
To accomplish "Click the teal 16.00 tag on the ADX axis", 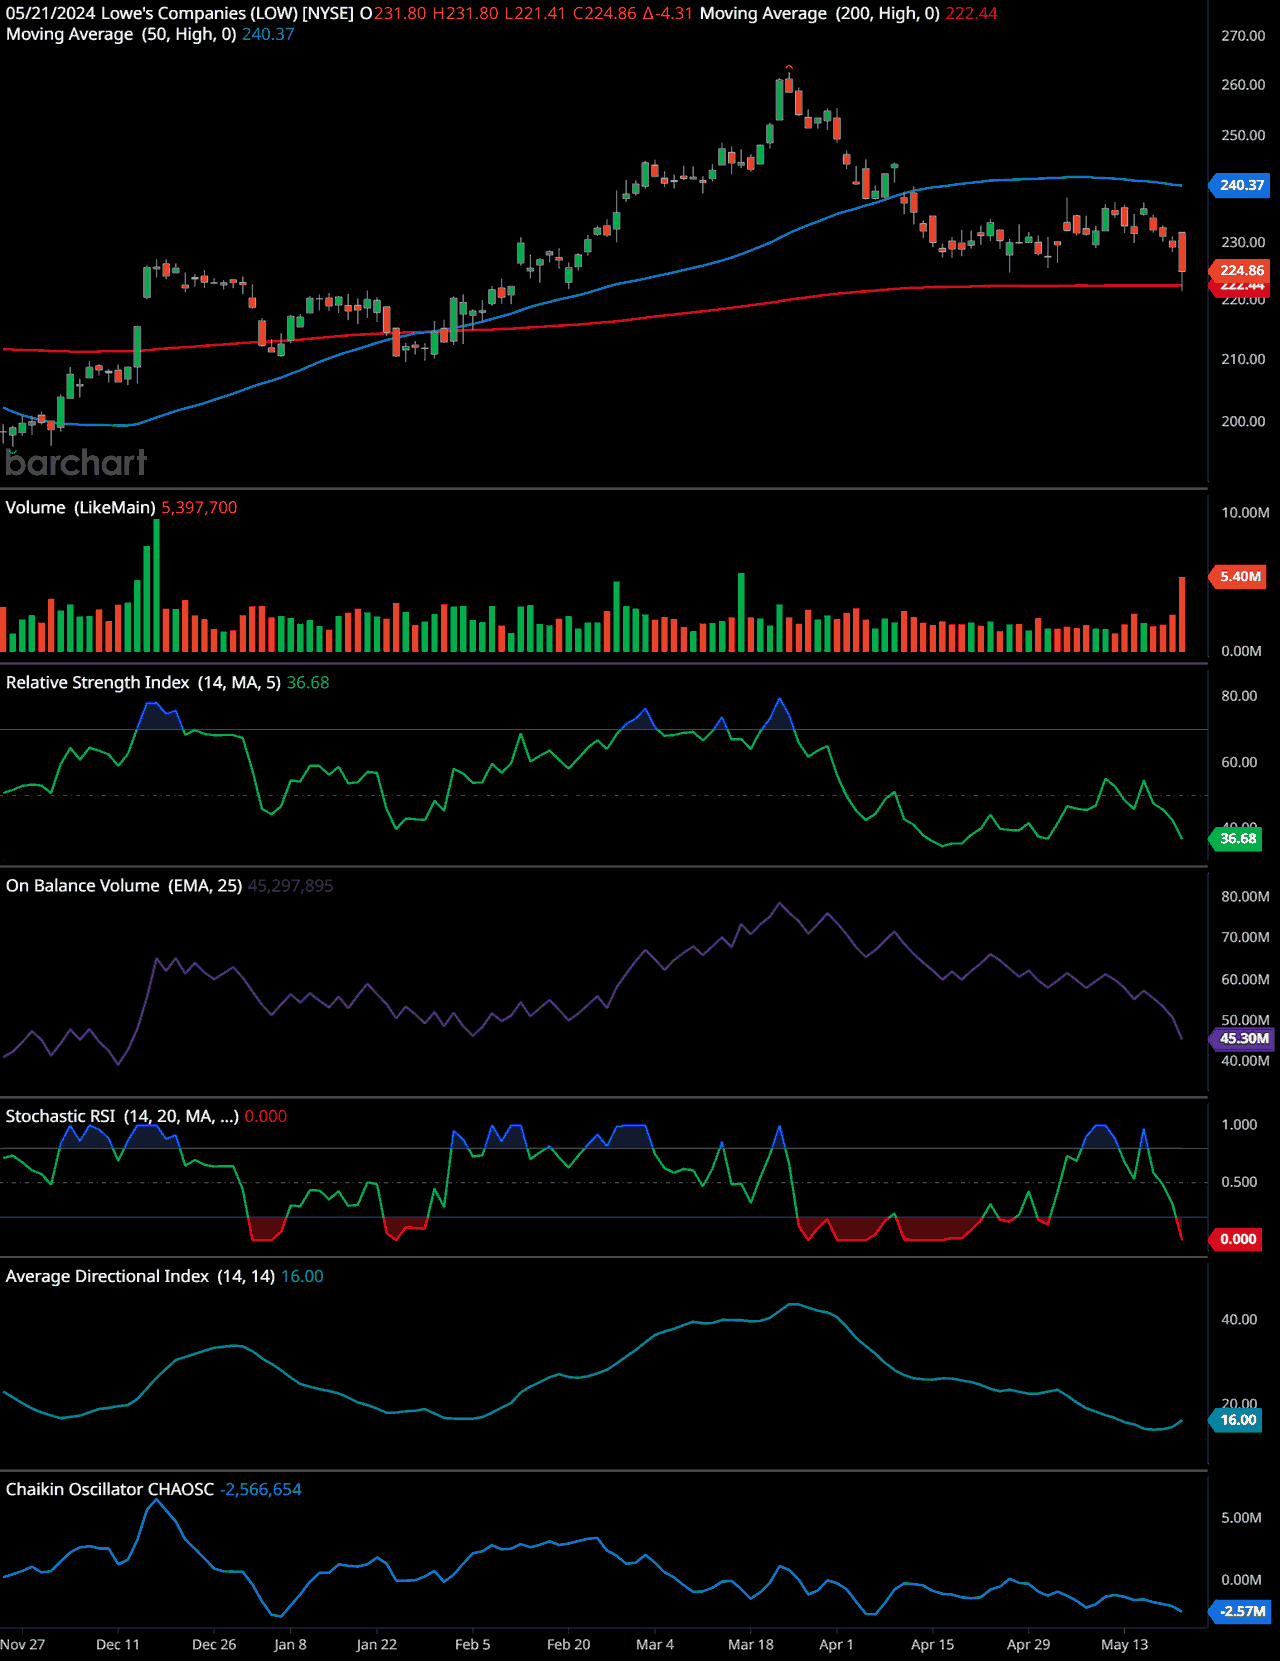I will click(x=1238, y=1420).
